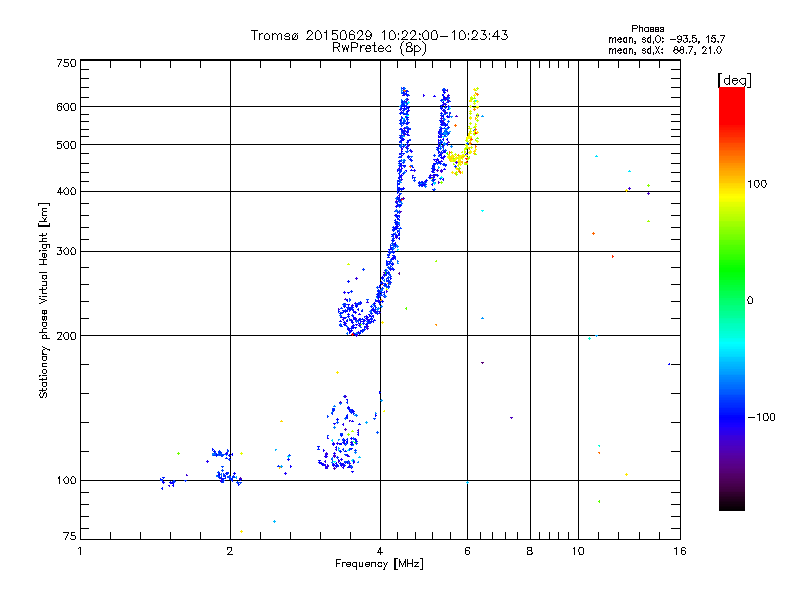Click the plot title 'Tromsø 20150629 10:22:00-10:23:43'
The image size is (800, 600).
click(379, 35)
